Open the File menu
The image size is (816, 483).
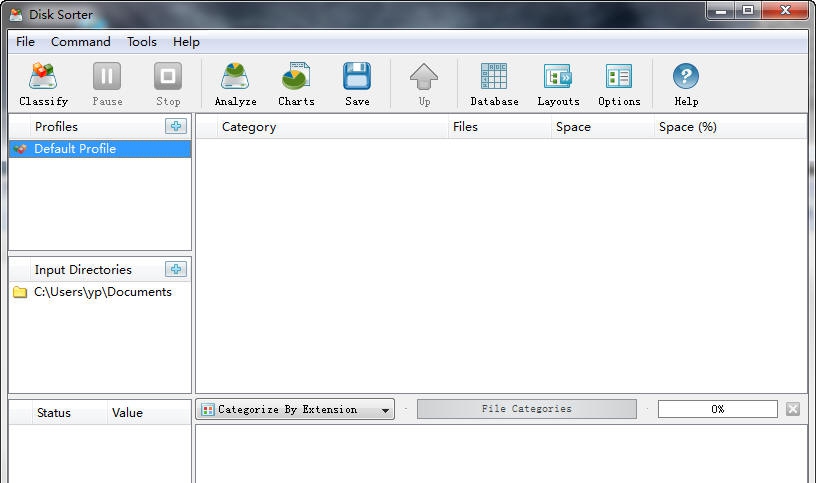(x=26, y=42)
